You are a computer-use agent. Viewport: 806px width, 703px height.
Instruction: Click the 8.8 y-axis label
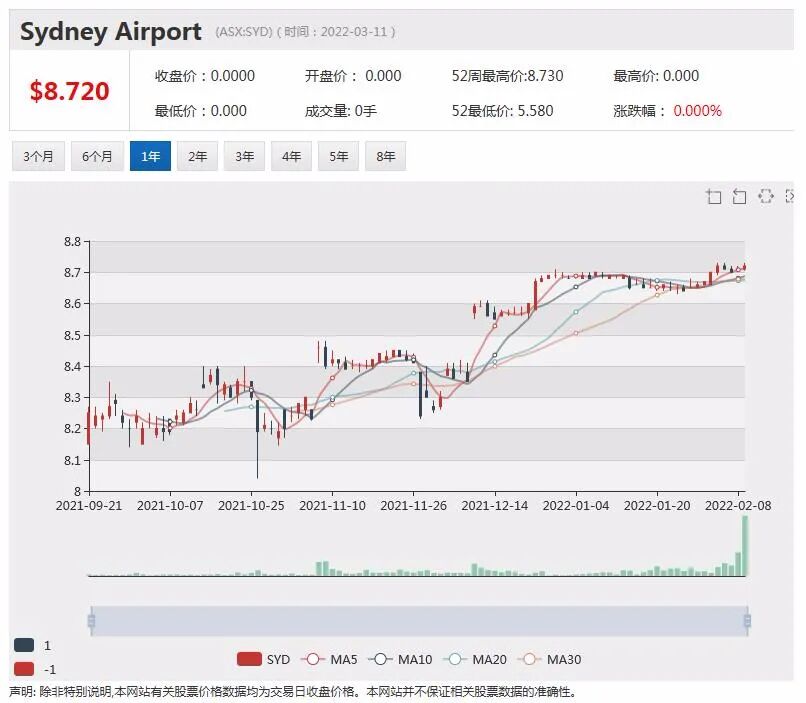pos(72,242)
